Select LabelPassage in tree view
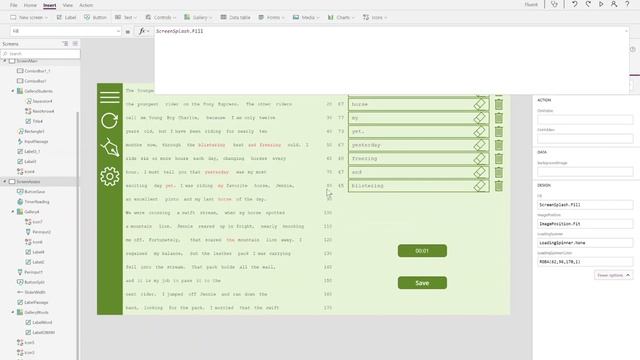This screenshot has width=640, height=360. (36, 302)
